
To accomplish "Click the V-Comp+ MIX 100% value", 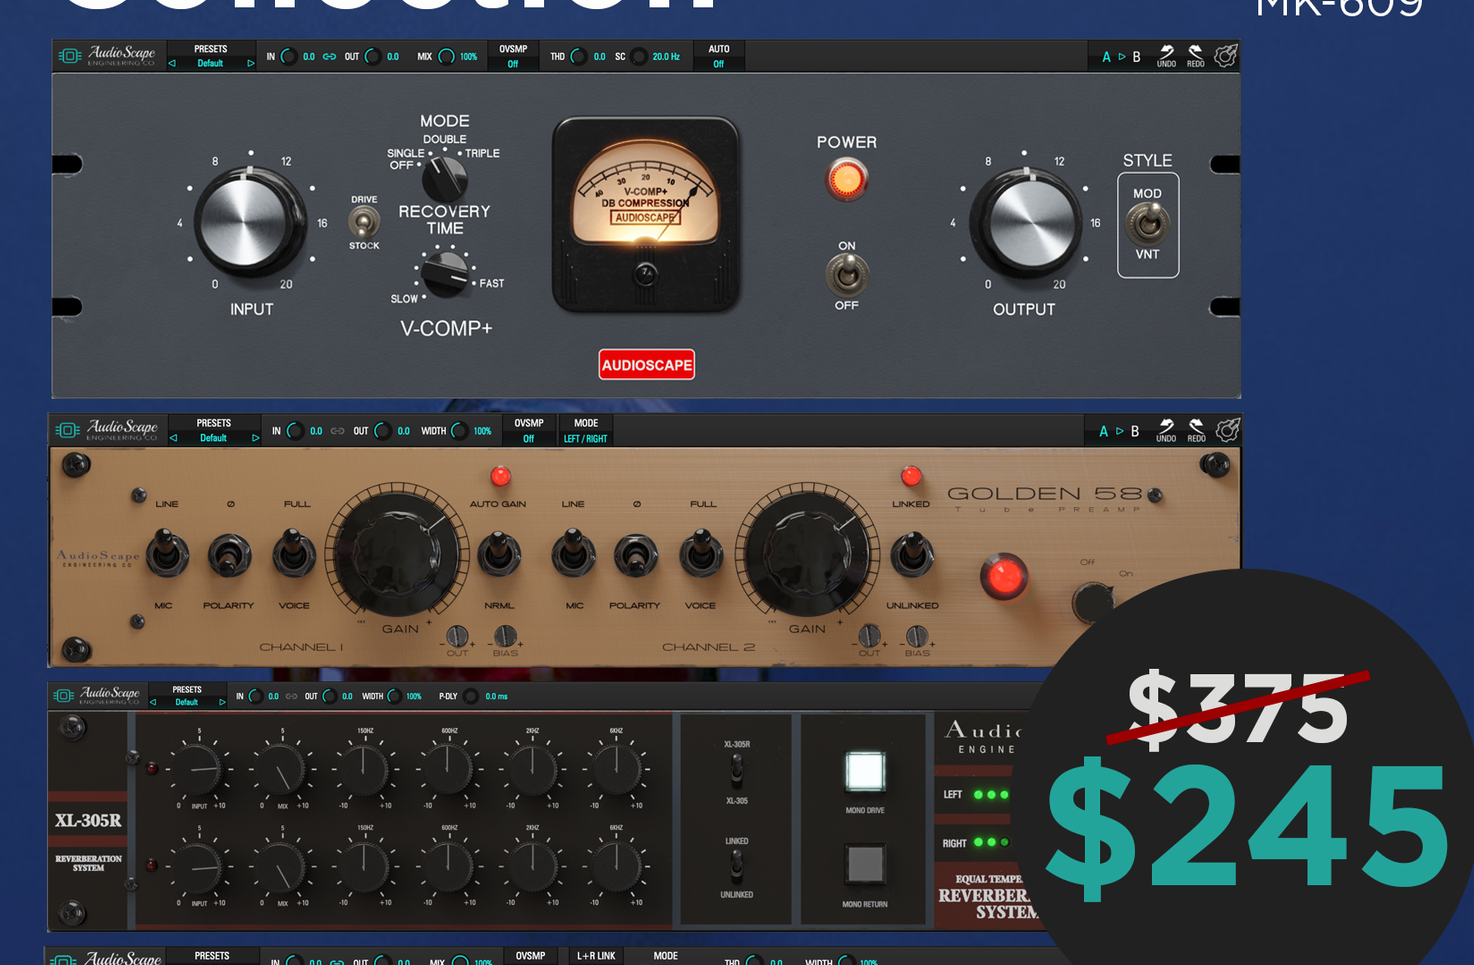I will [467, 57].
